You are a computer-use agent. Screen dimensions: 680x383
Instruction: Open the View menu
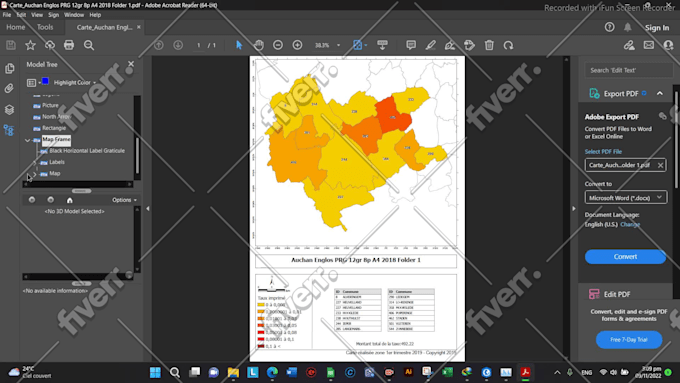click(37, 15)
